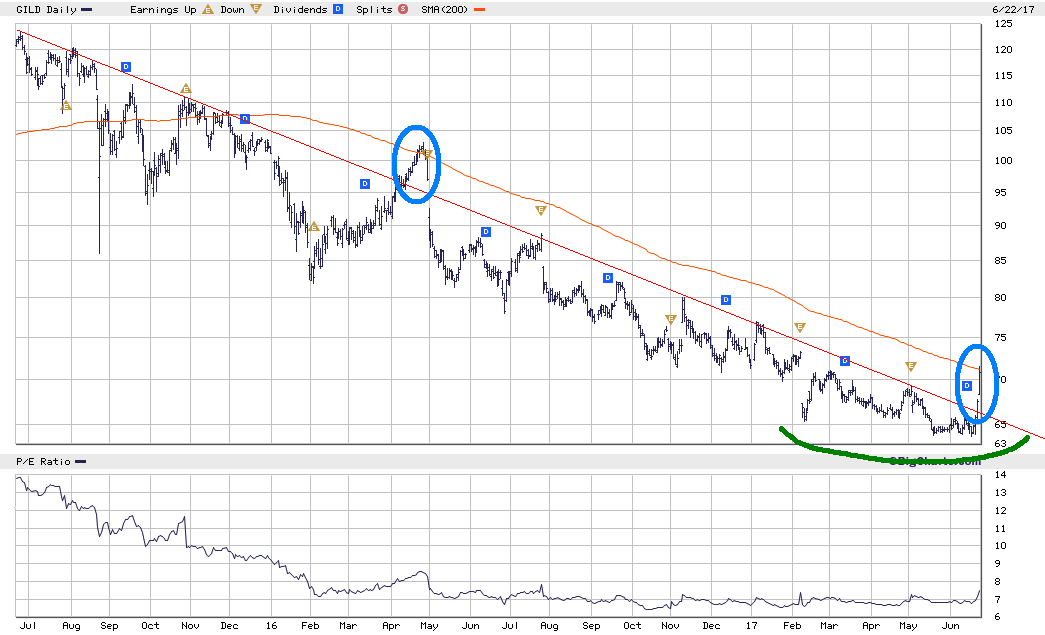Click the Splits label text
The image size is (1045, 635).
tap(374, 10)
